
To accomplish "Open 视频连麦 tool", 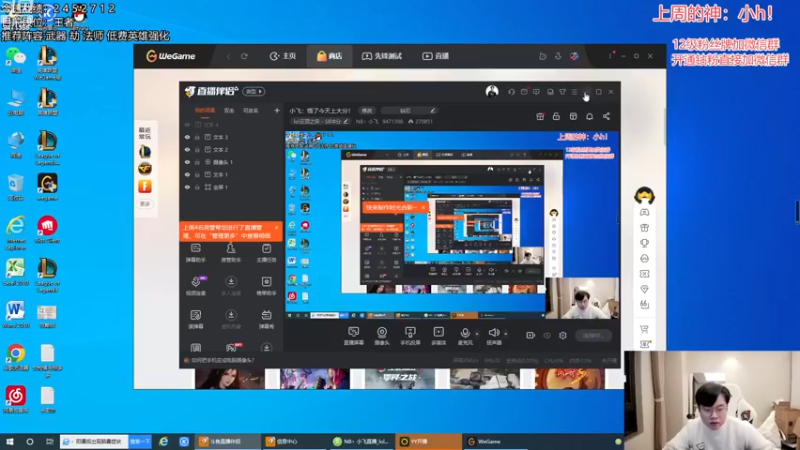I will pyautogui.click(x=196, y=286).
